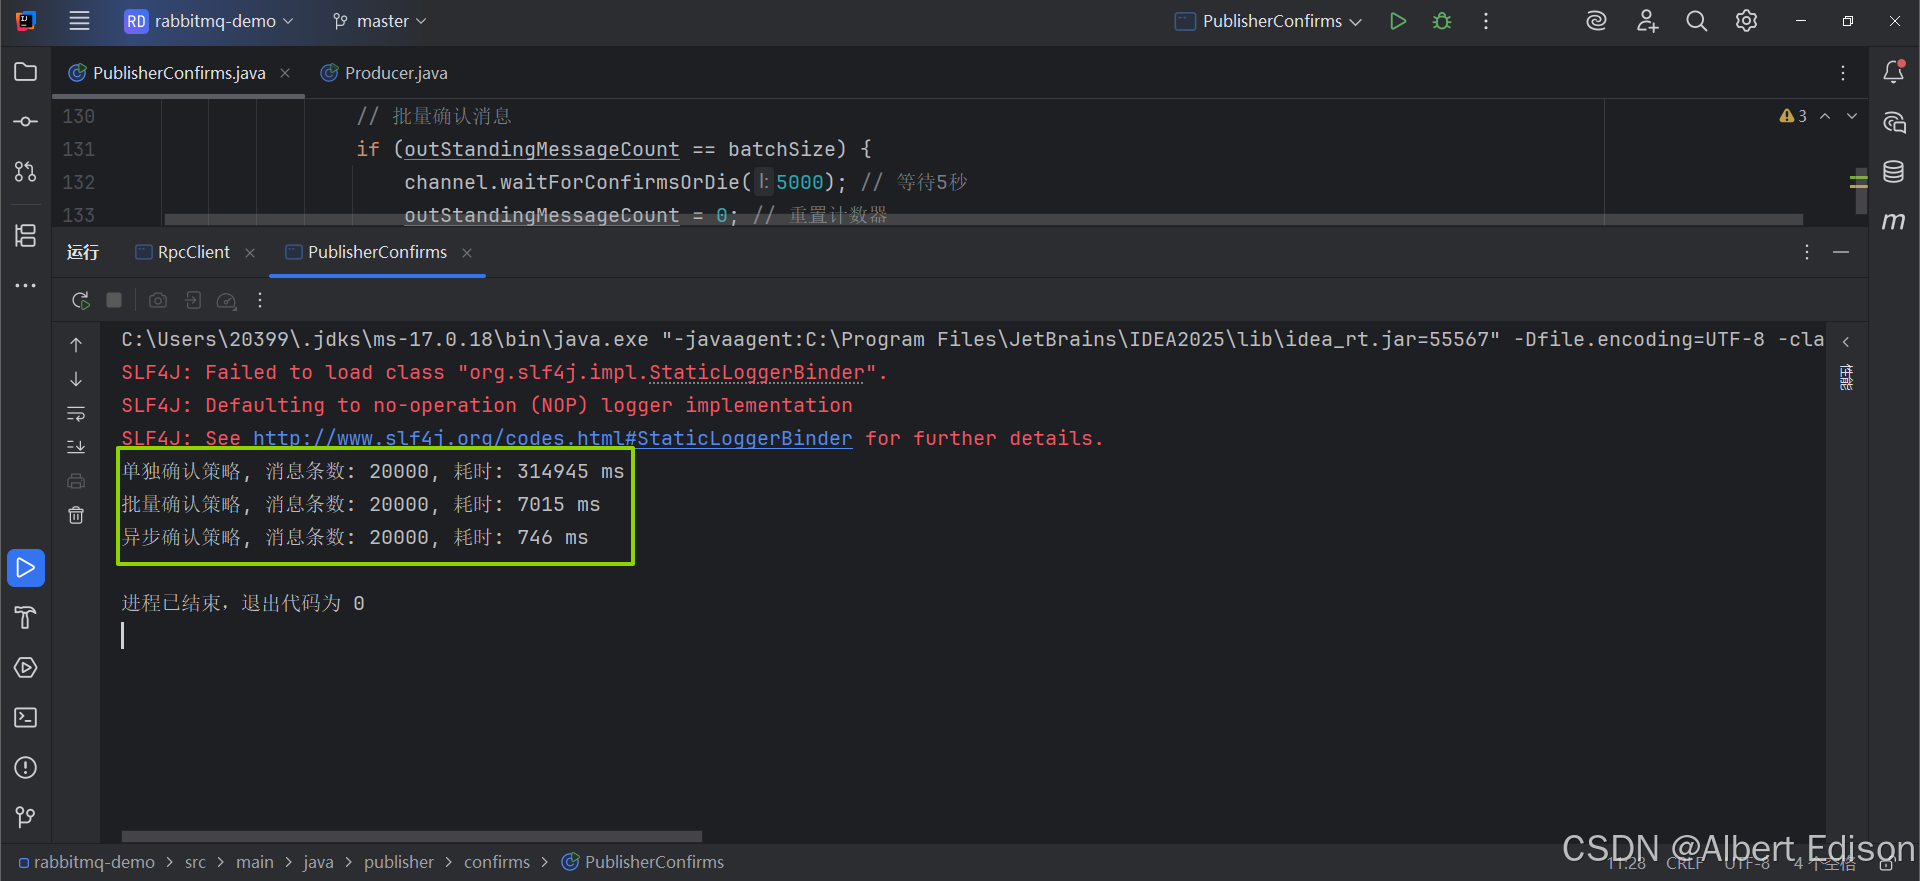1920x881 pixels.
Task: Toggle soft-wrap for console output
Action: click(76, 413)
